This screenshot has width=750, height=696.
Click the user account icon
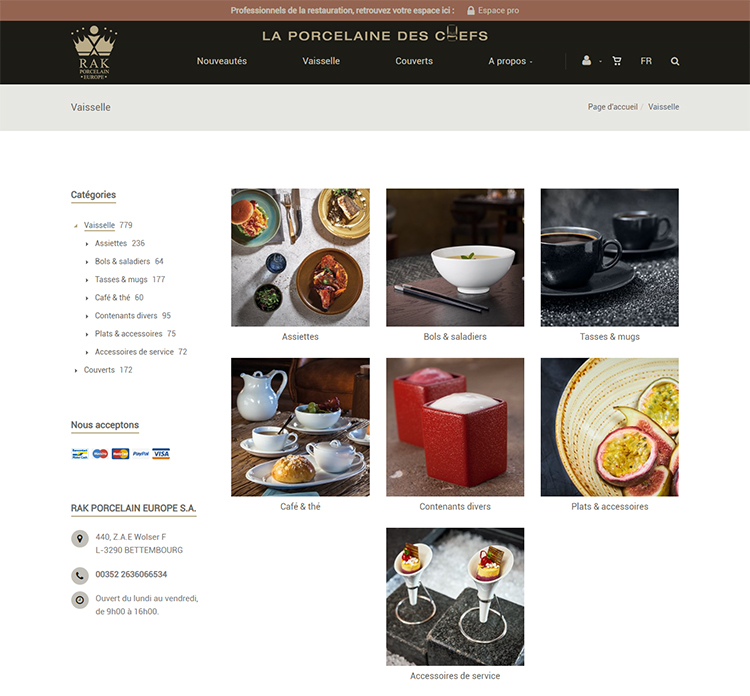tap(586, 60)
